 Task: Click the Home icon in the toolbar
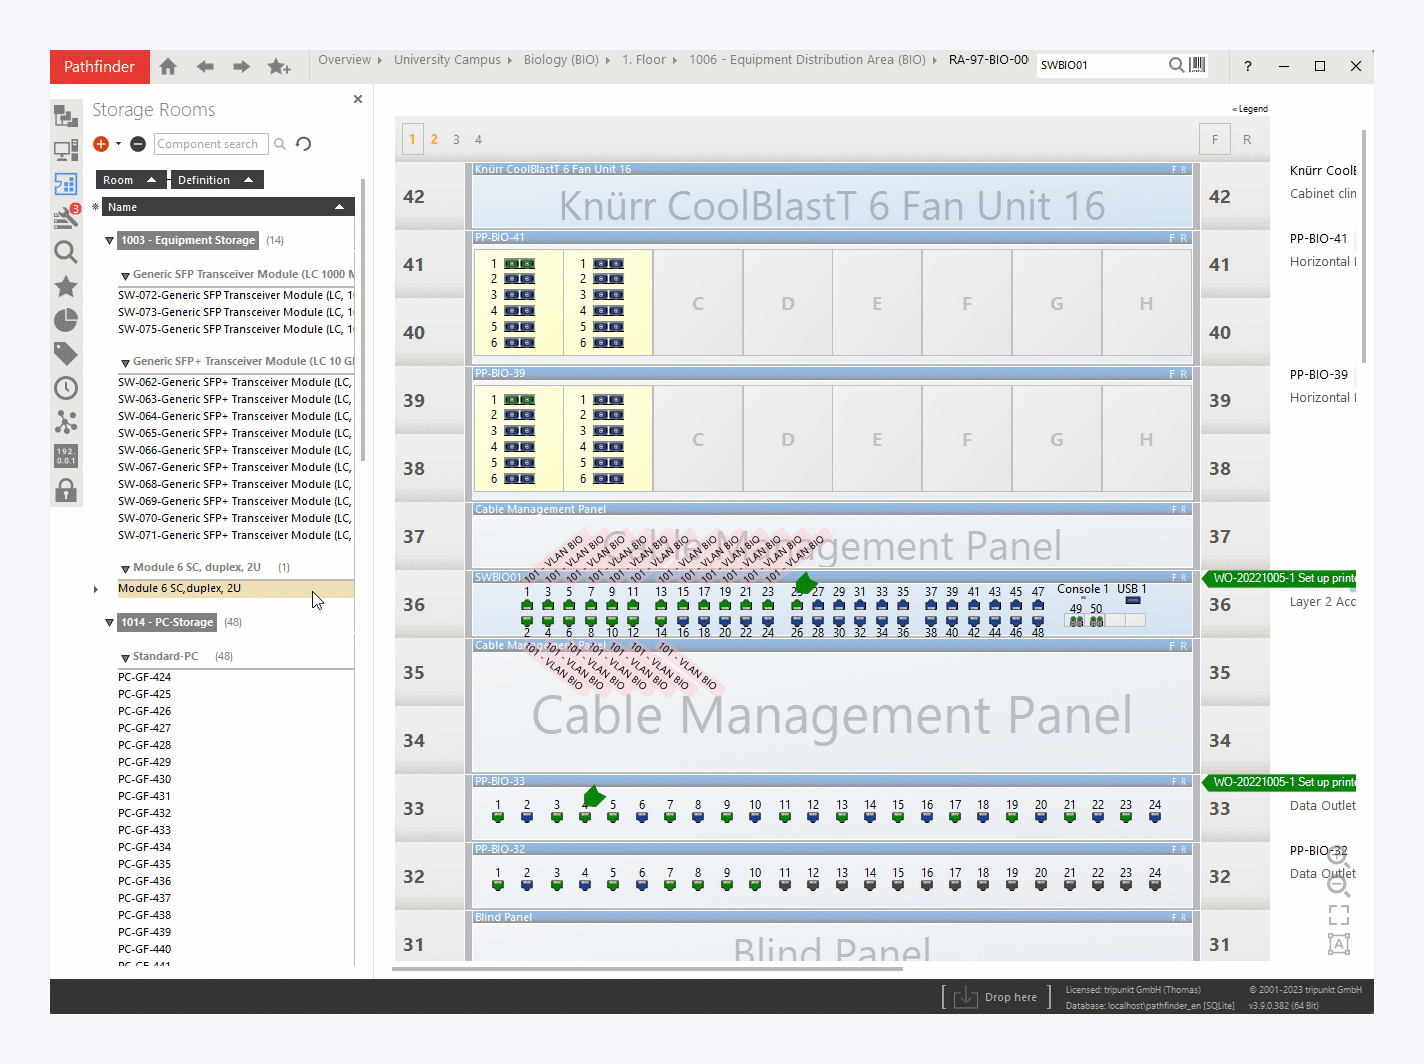(168, 67)
